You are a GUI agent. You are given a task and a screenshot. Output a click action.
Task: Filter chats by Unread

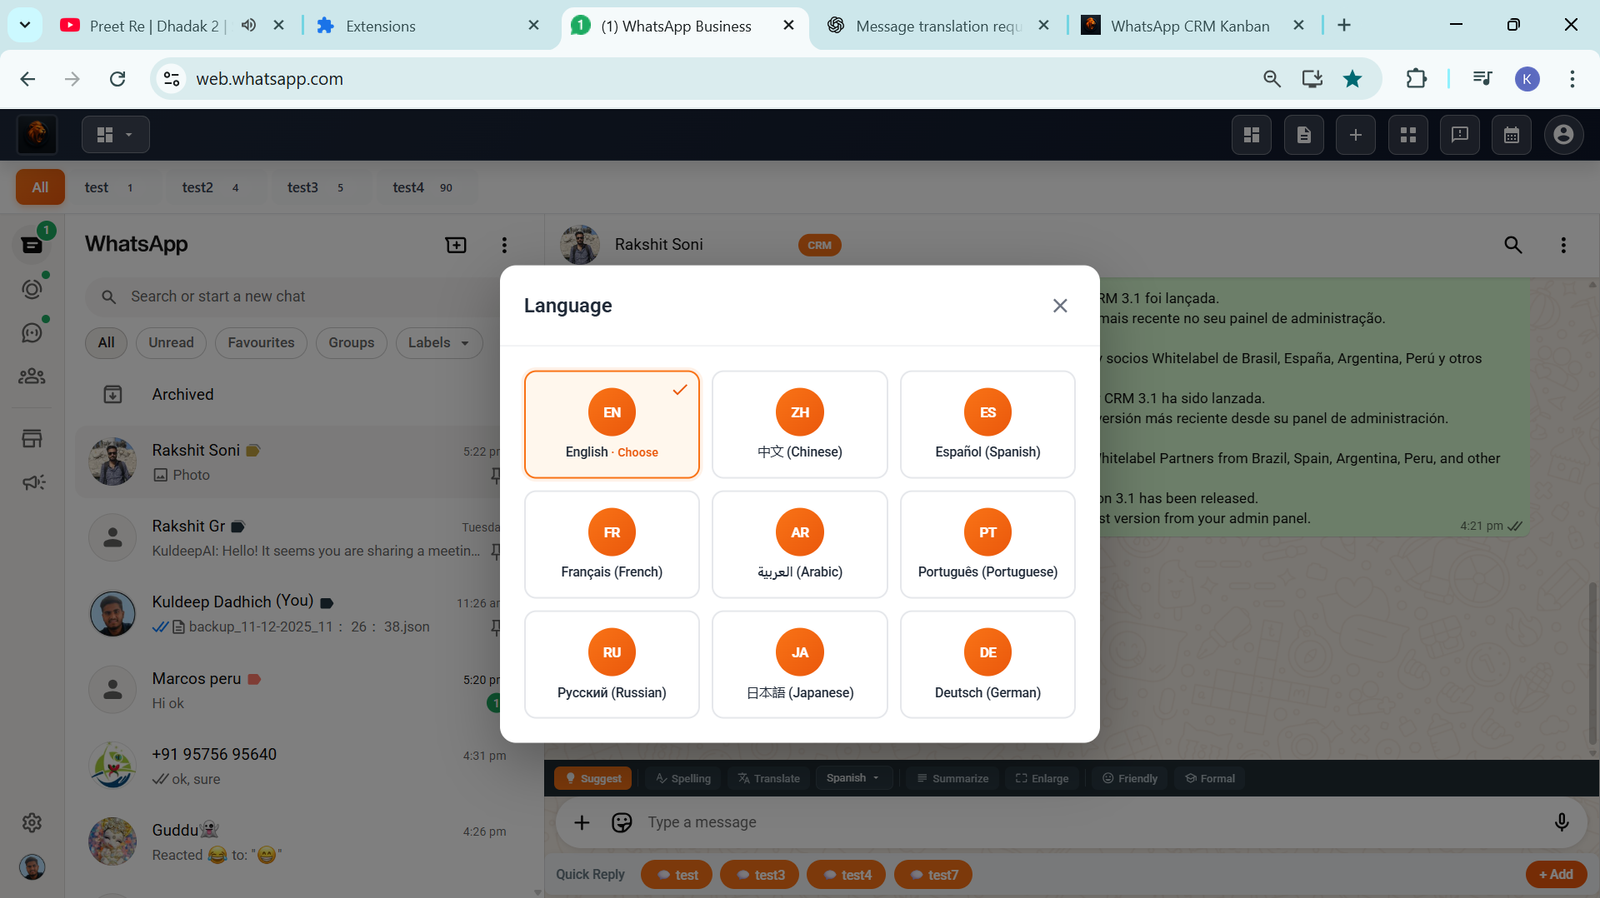click(171, 342)
